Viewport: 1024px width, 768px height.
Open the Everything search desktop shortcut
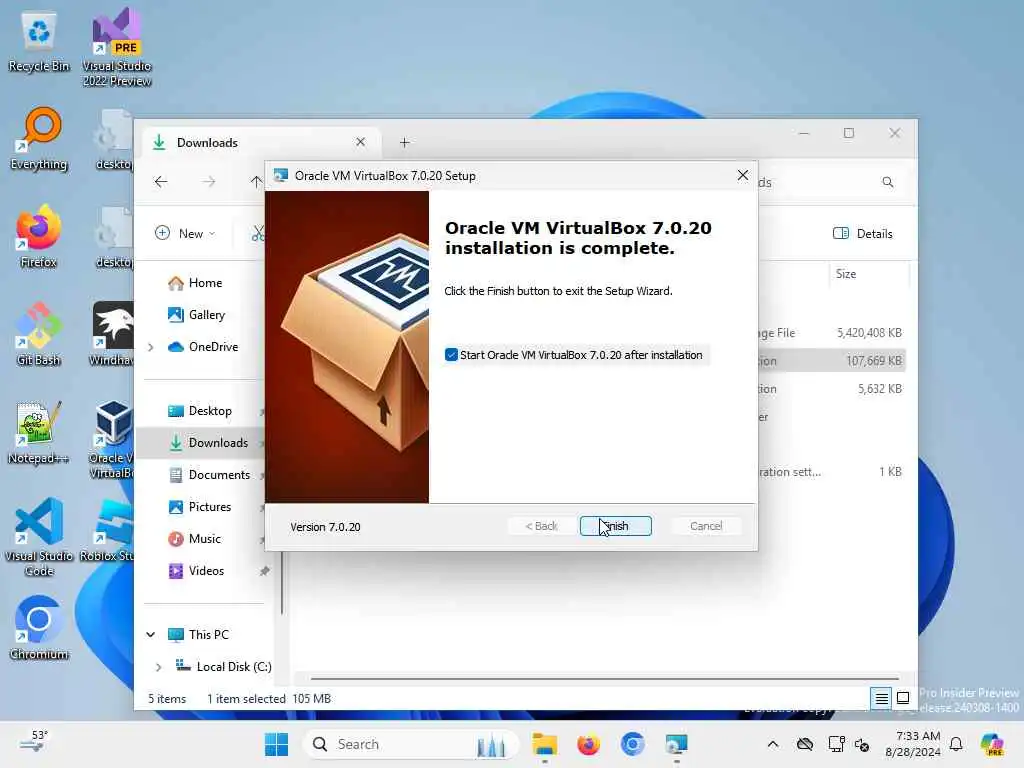[39, 139]
